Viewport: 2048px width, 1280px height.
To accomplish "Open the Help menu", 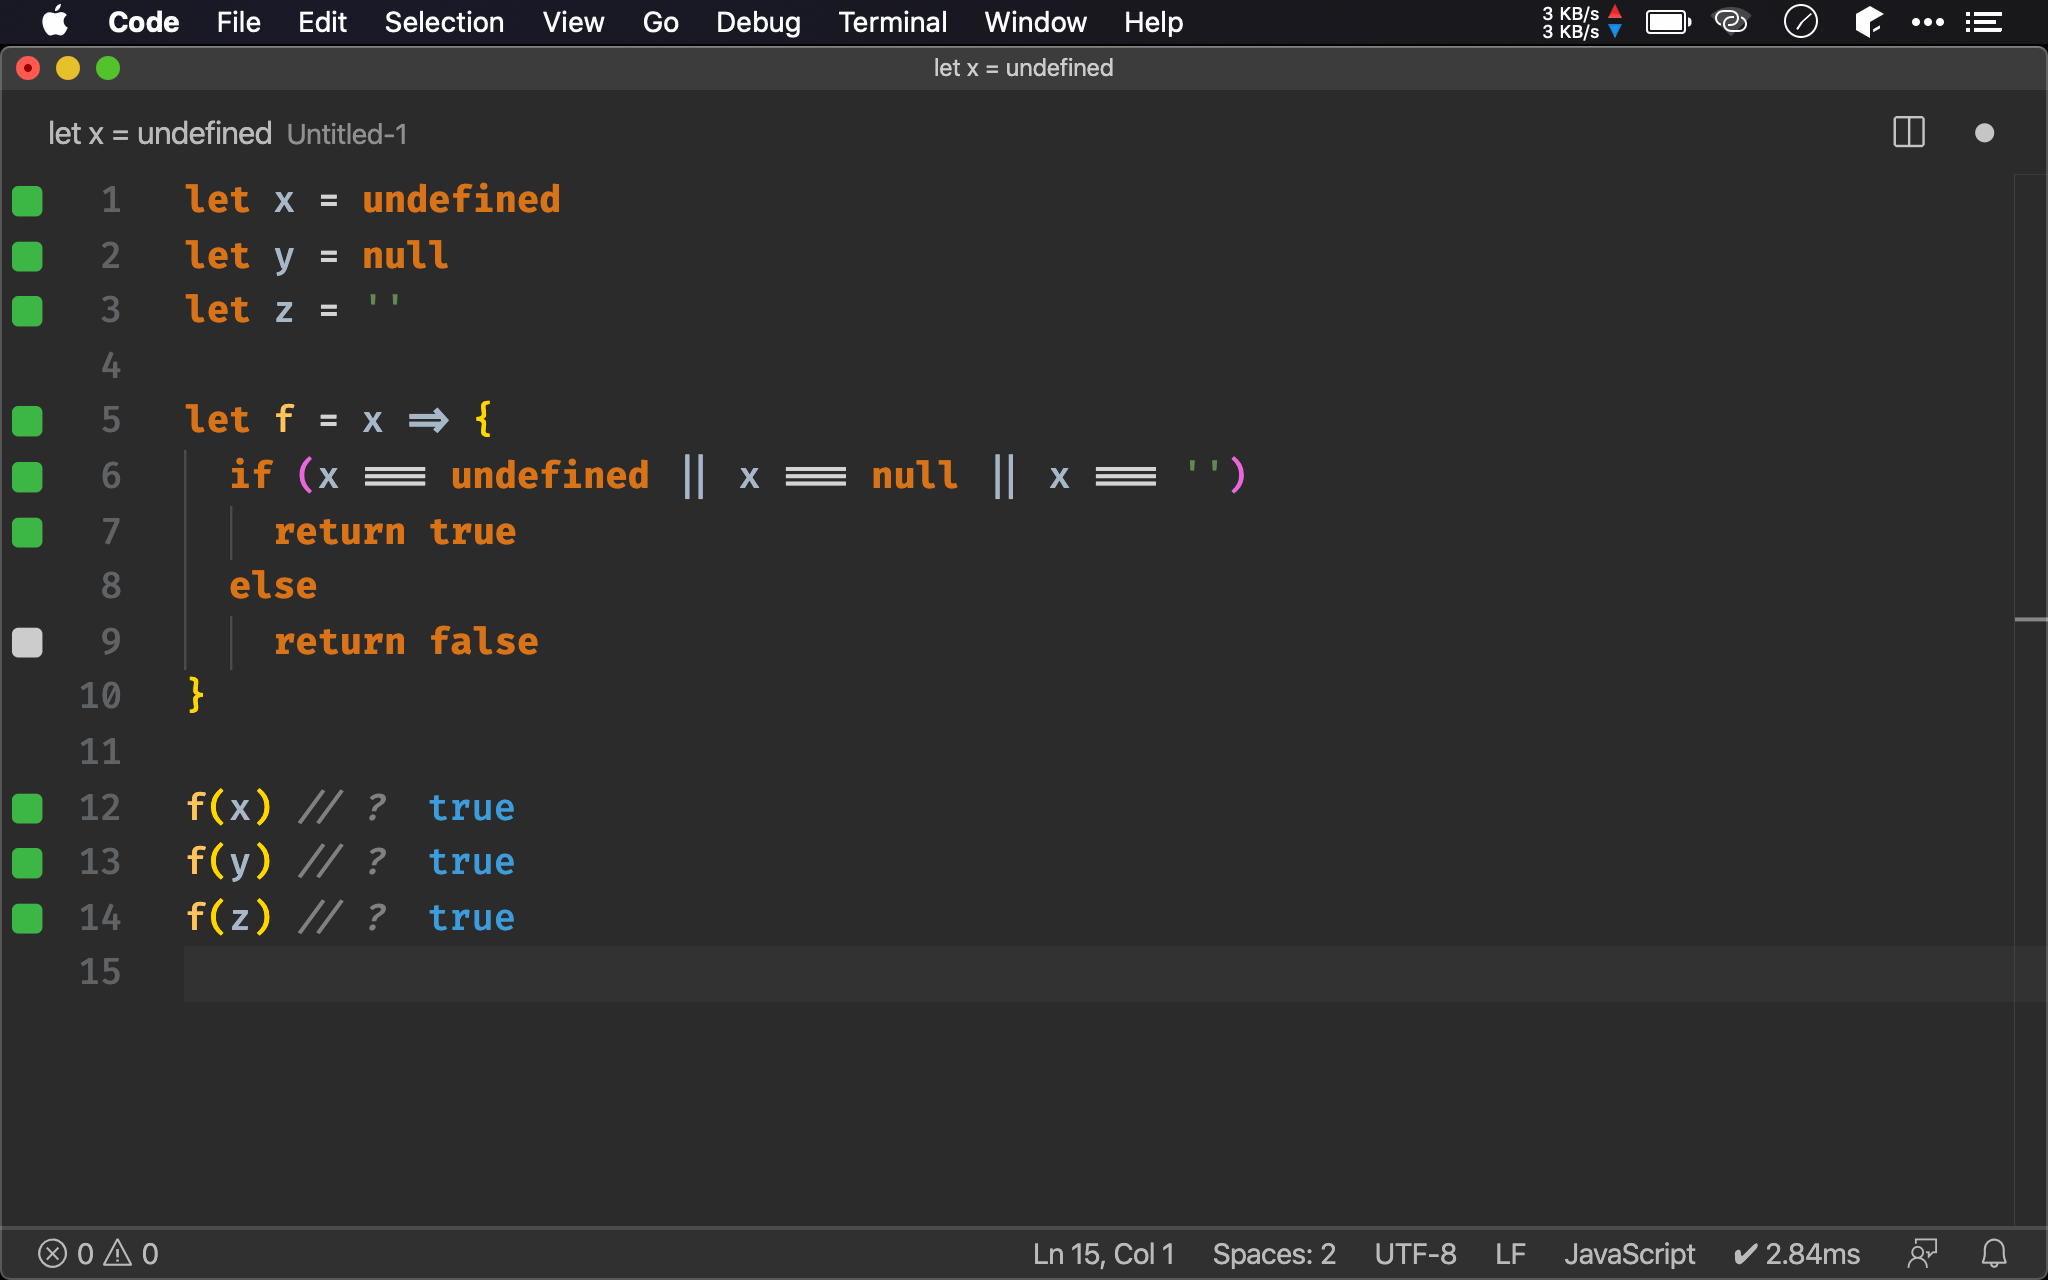I will (1153, 22).
